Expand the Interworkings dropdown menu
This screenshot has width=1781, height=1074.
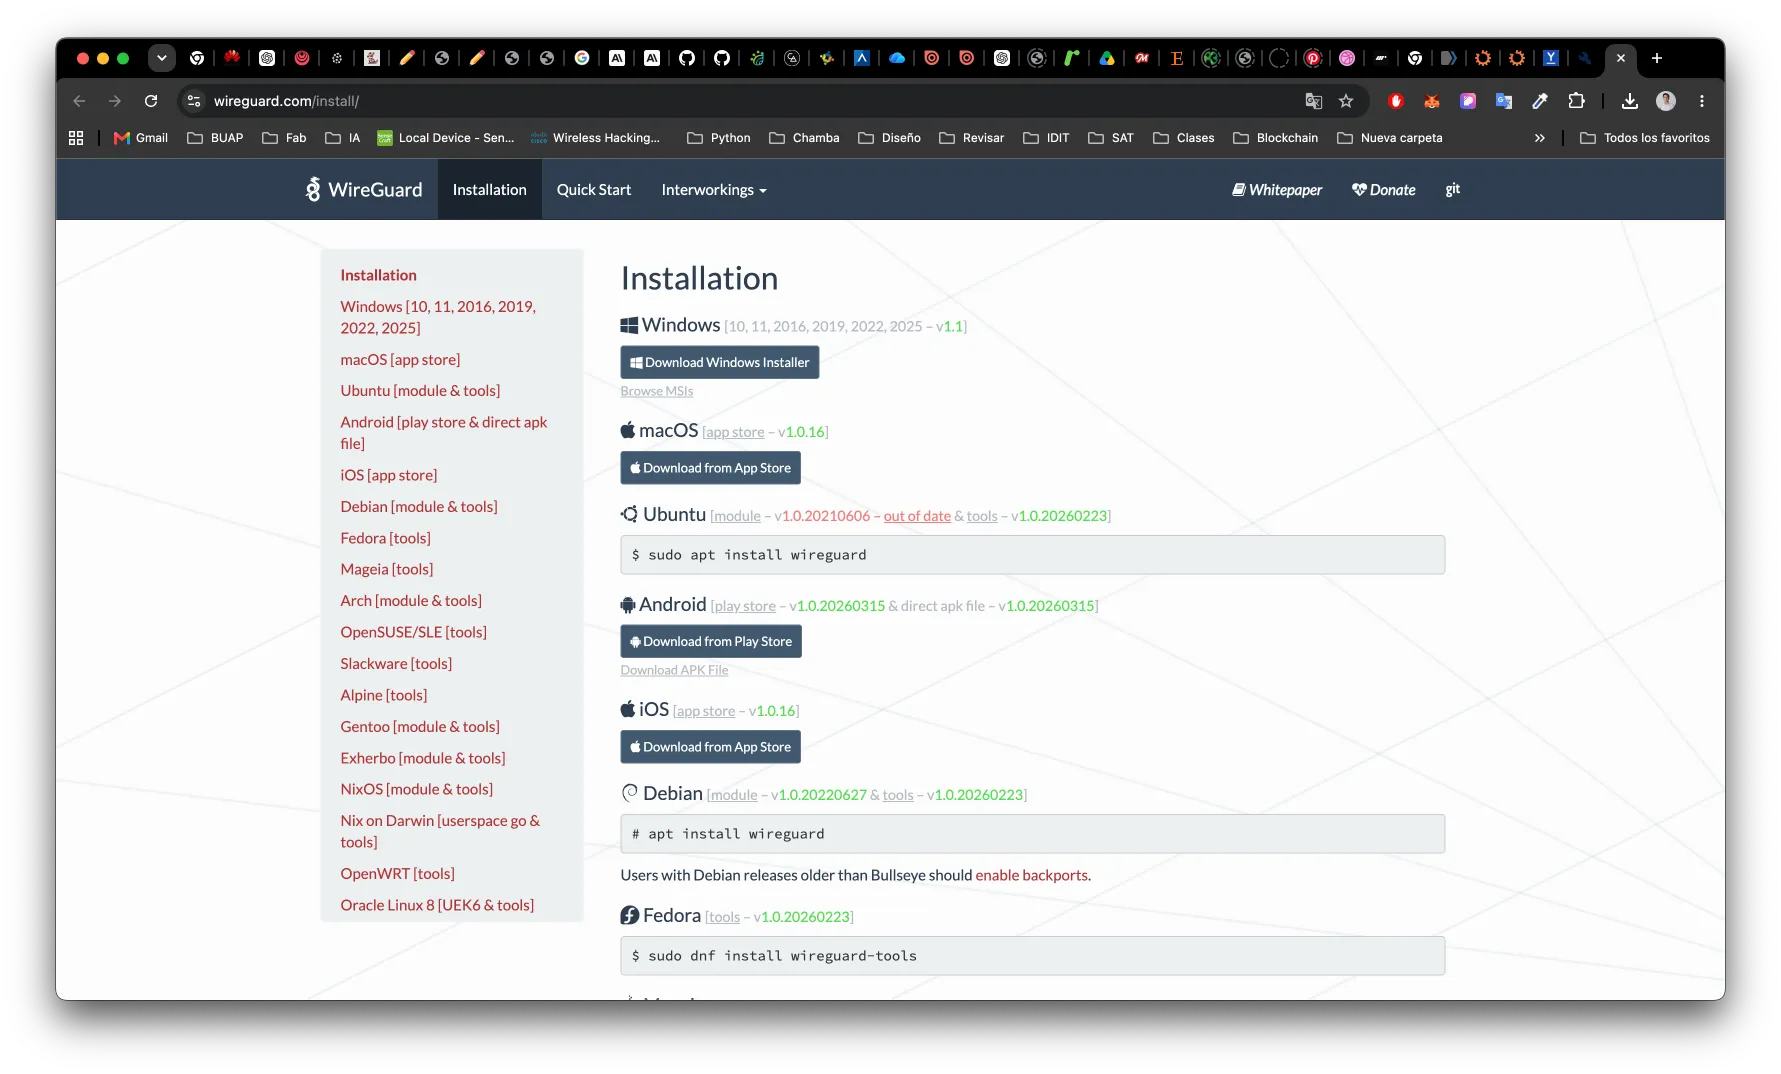point(714,190)
